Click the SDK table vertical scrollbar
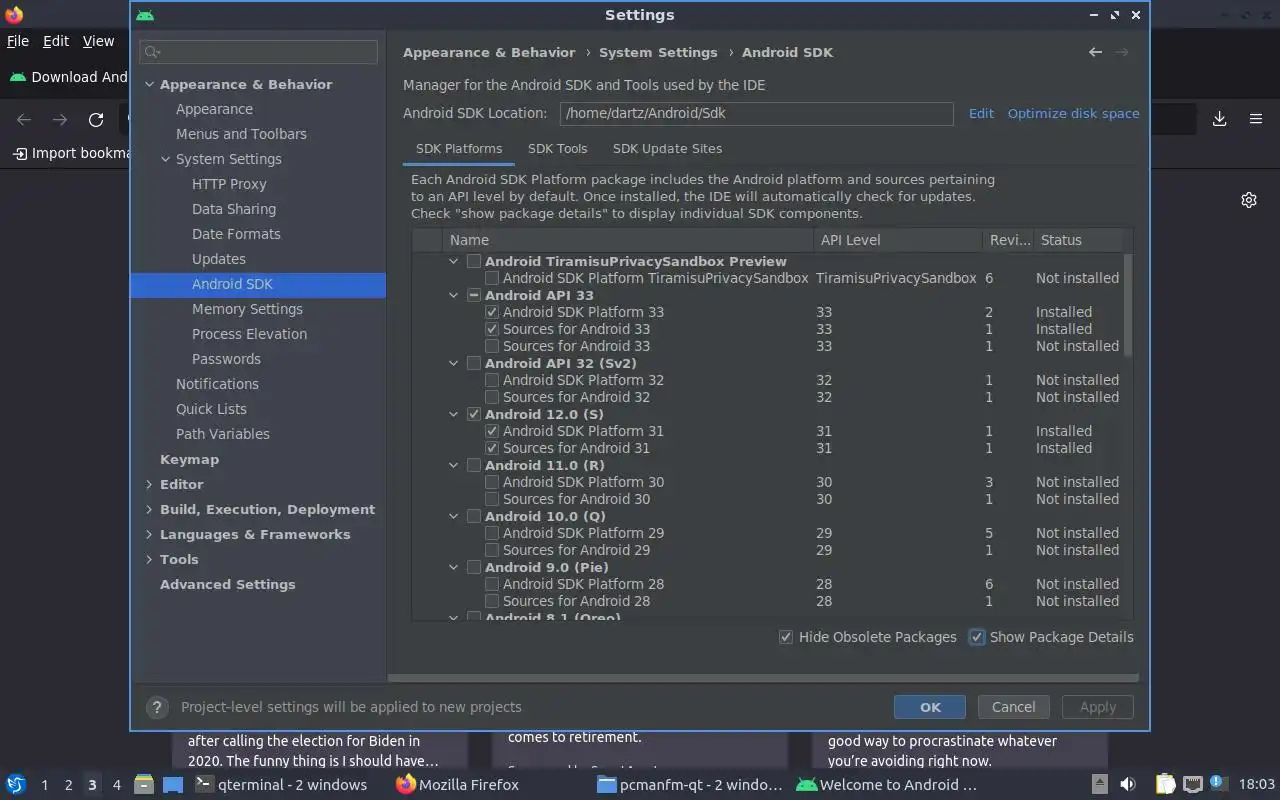This screenshot has width=1280, height=800. tap(1129, 305)
